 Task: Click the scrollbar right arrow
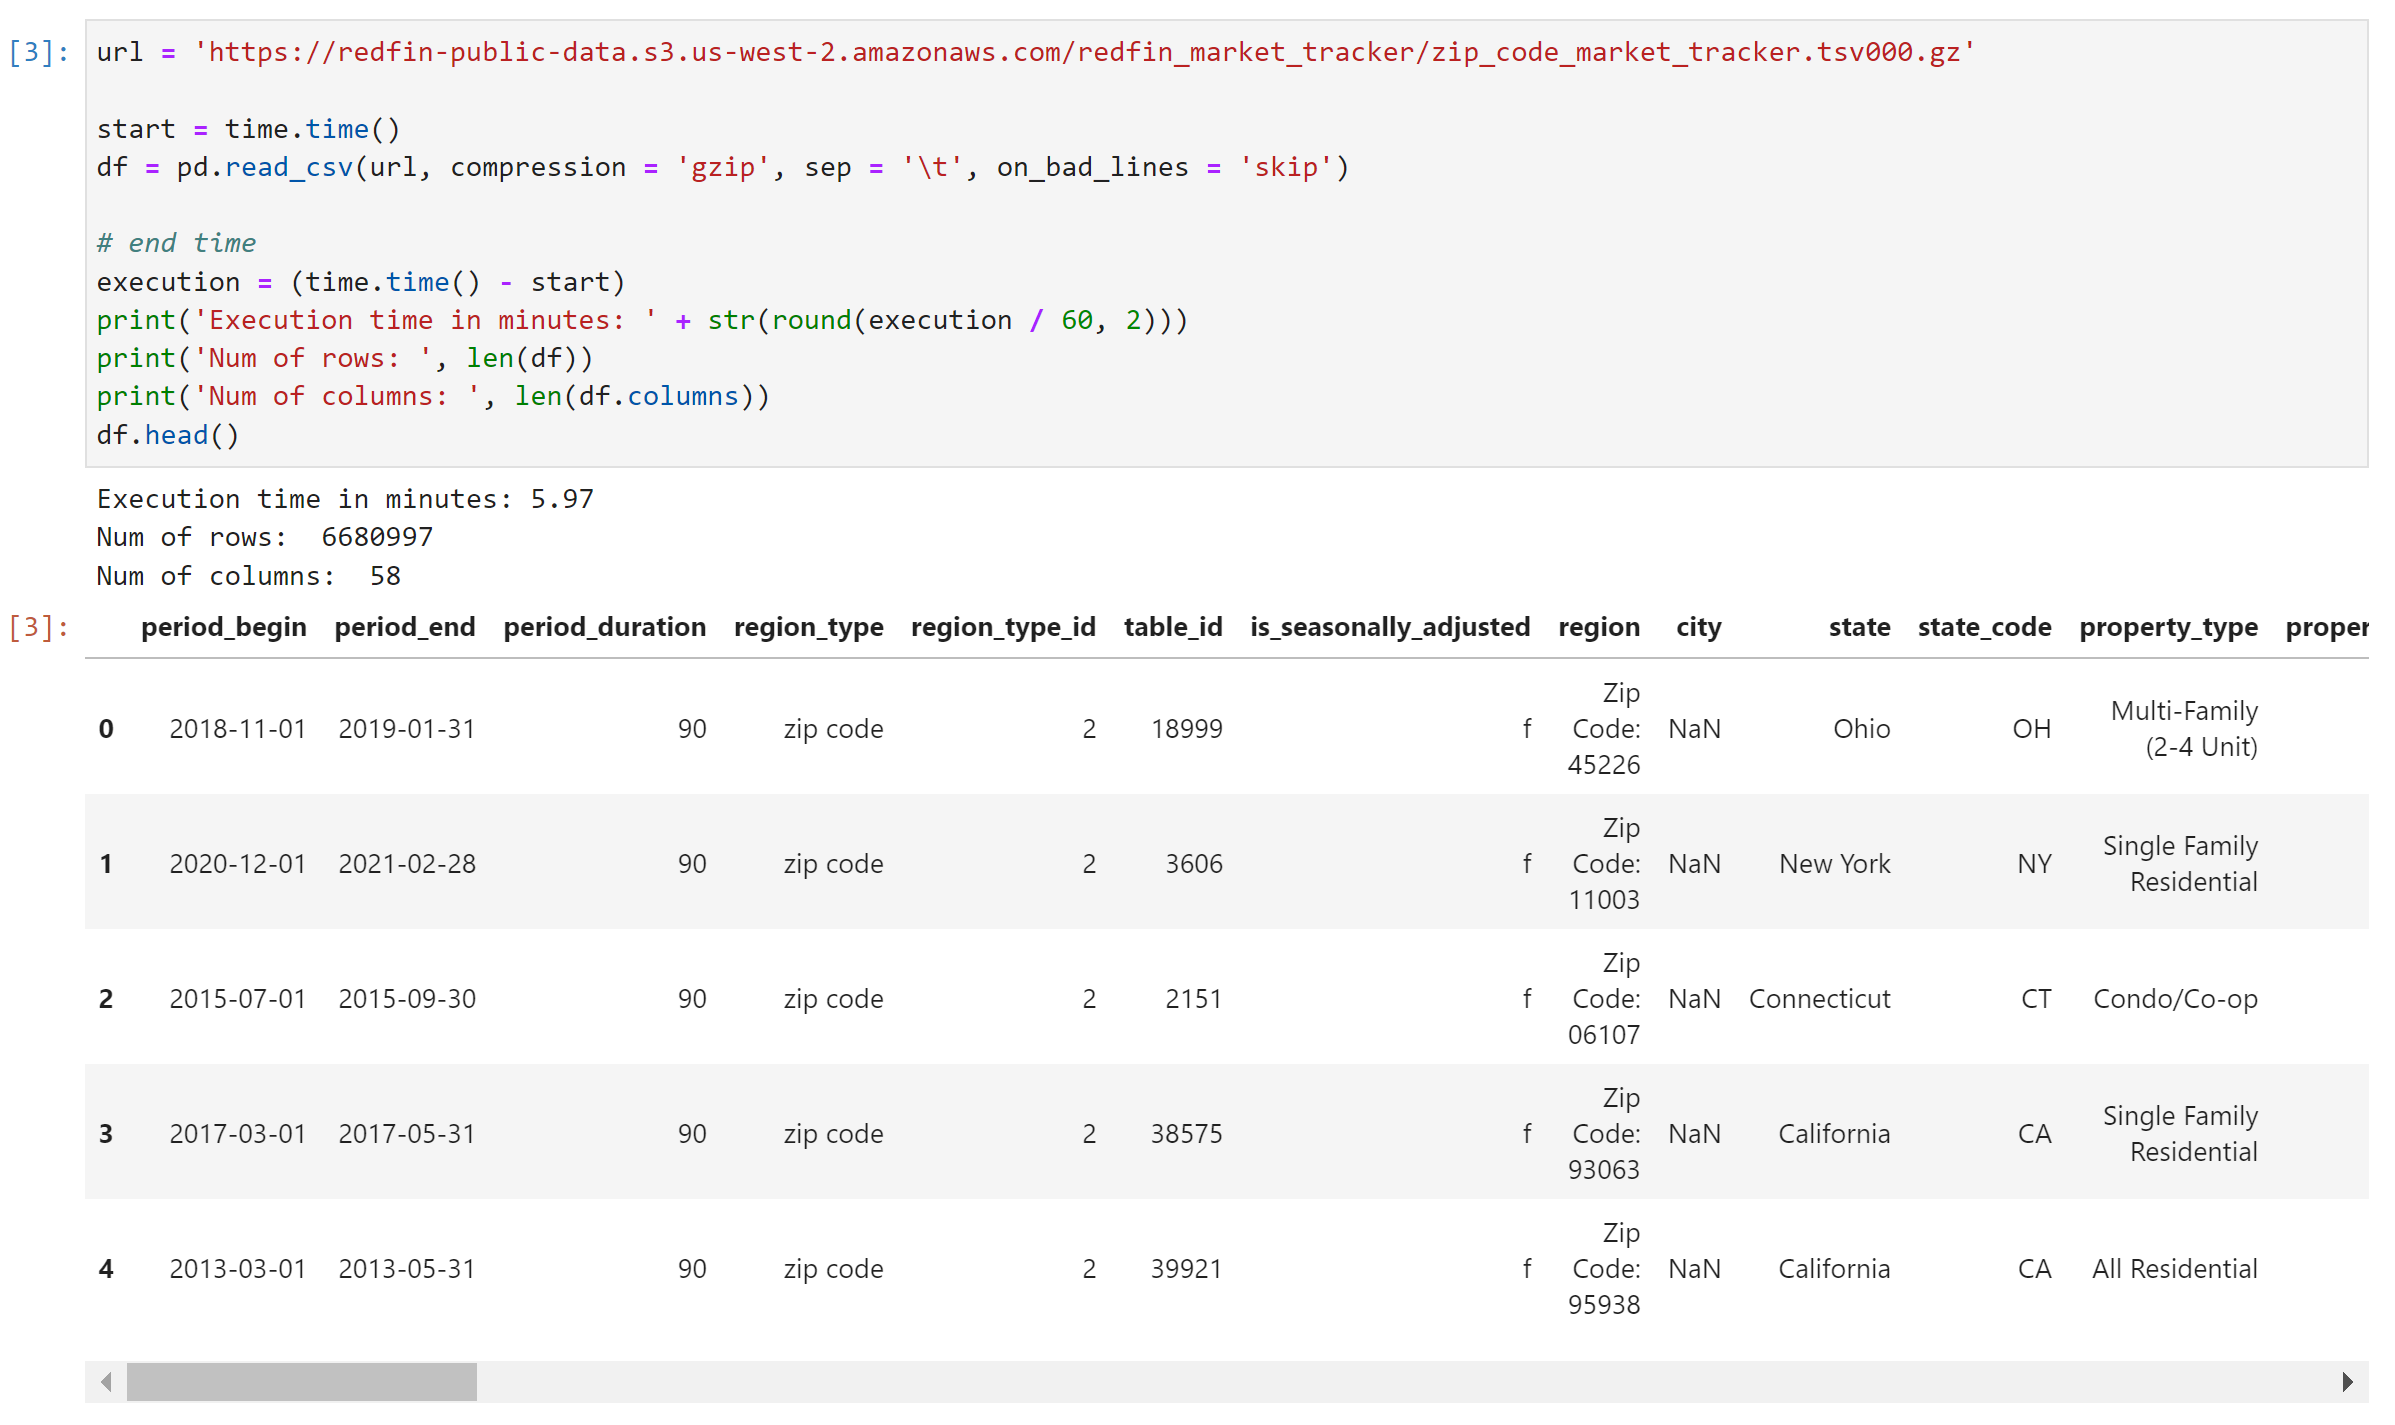pyautogui.click(x=2347, y=1382)
